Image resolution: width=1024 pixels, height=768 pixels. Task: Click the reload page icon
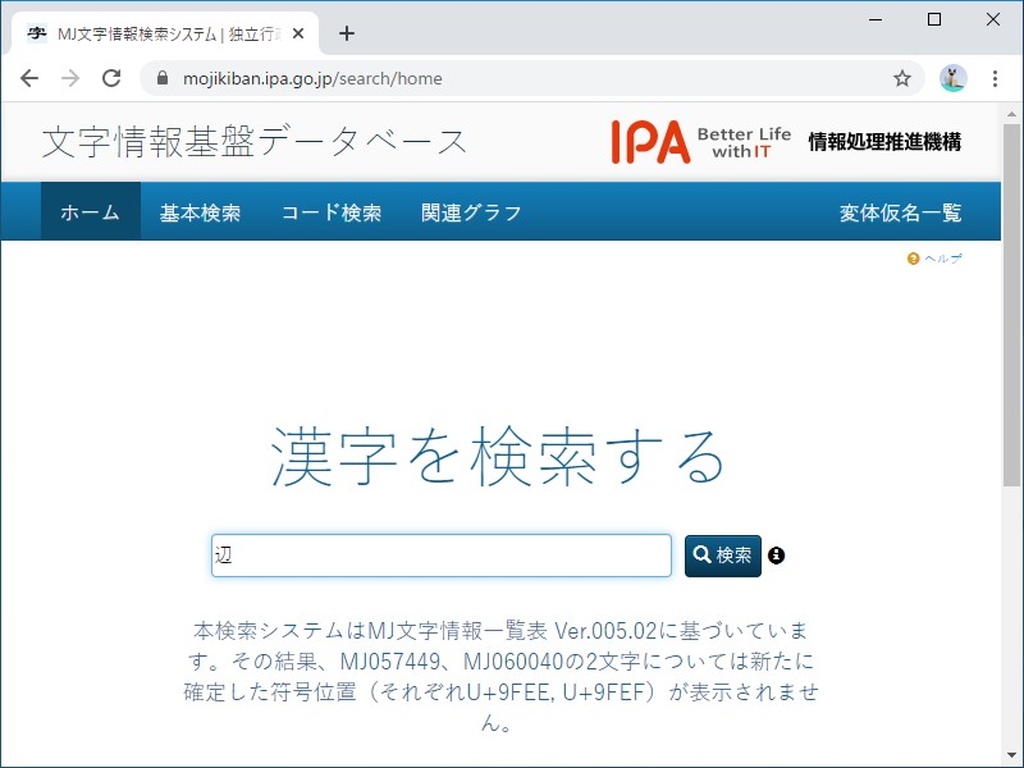[111, 77]
